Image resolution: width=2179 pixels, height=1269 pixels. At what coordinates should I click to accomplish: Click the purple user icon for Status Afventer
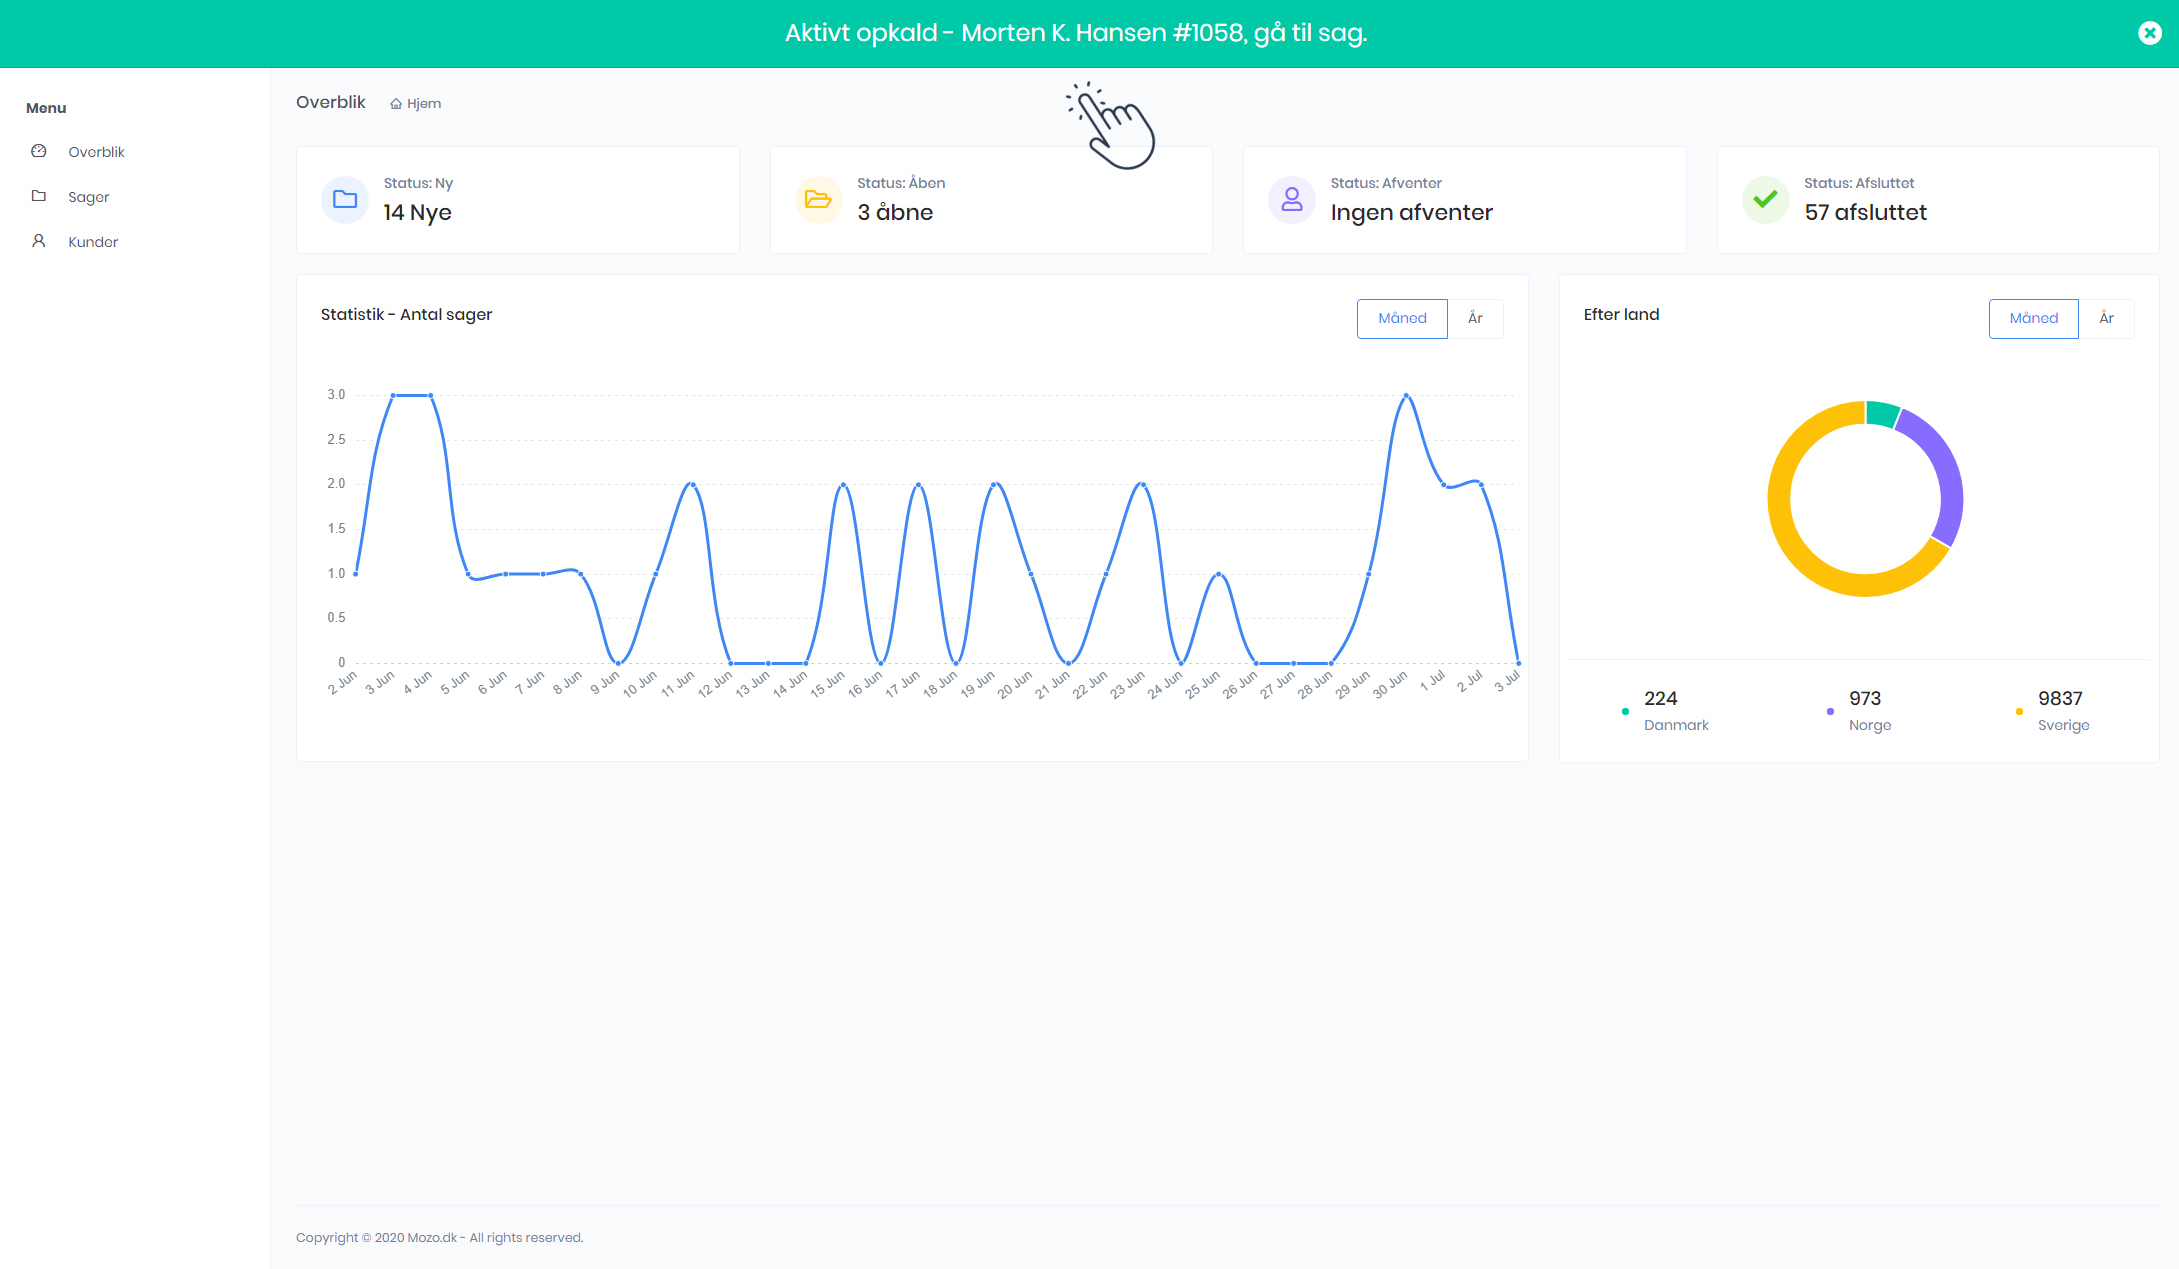point(1292,199)
